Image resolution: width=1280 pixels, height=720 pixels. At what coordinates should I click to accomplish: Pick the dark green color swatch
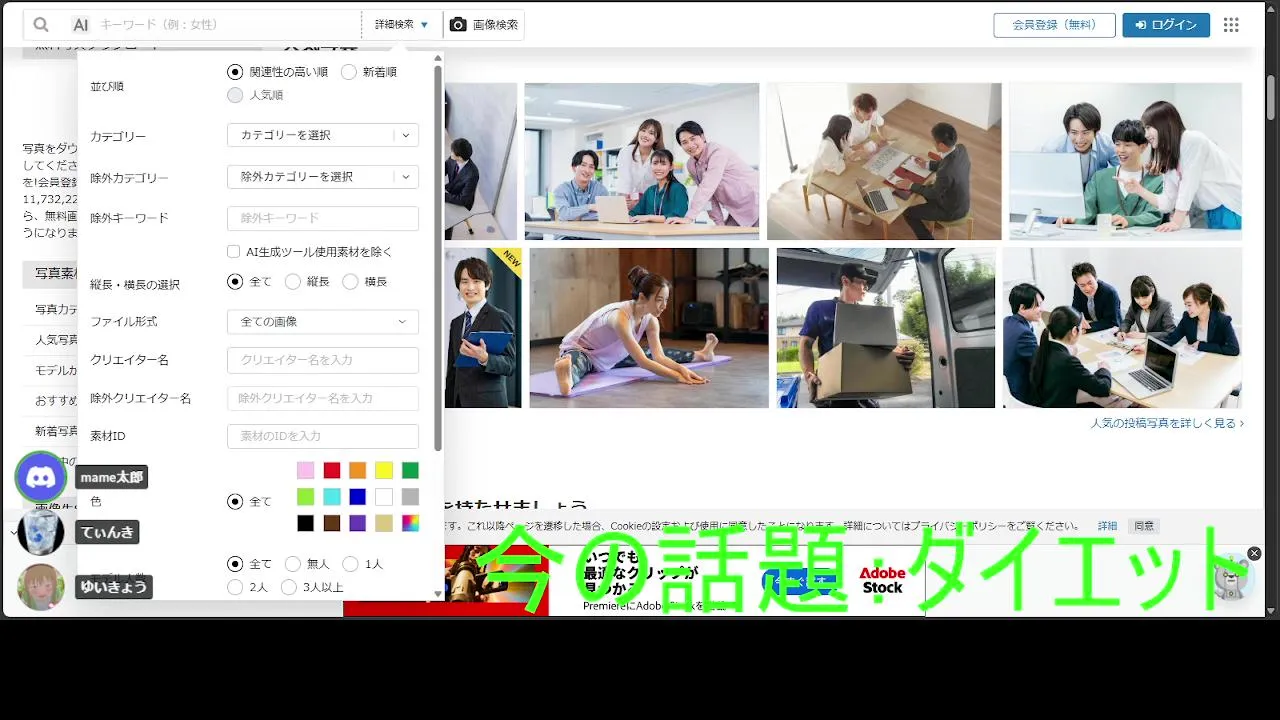(410, 470)
